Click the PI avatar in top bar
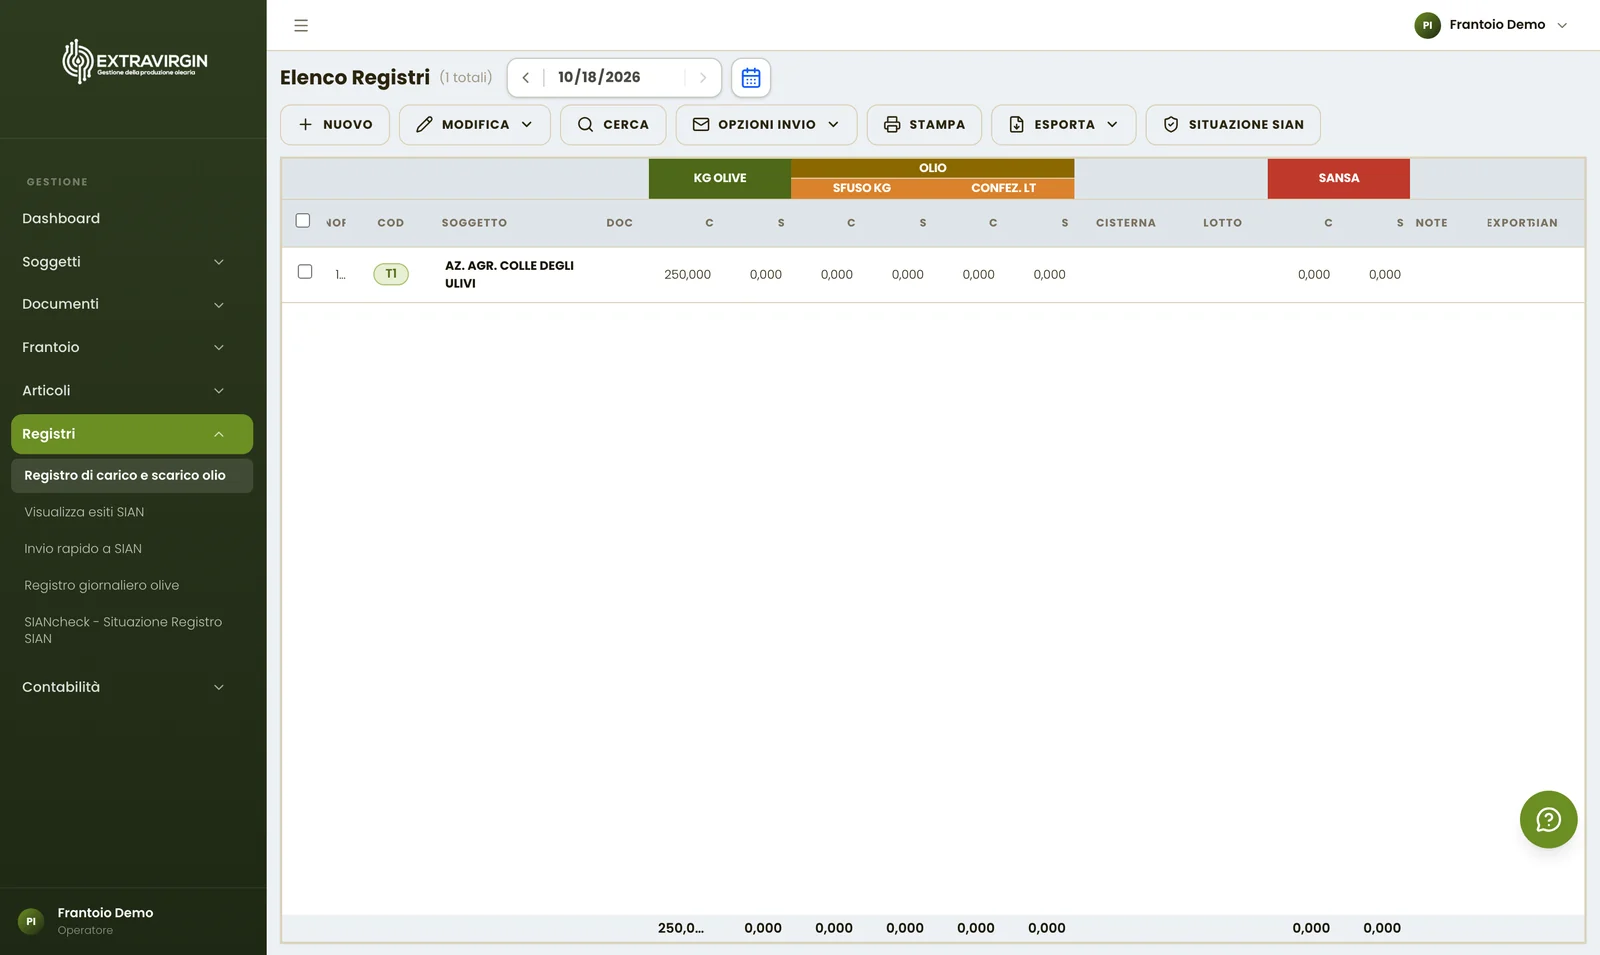1600x955 pixels. pyautogui.click(x=1427, y=25)
